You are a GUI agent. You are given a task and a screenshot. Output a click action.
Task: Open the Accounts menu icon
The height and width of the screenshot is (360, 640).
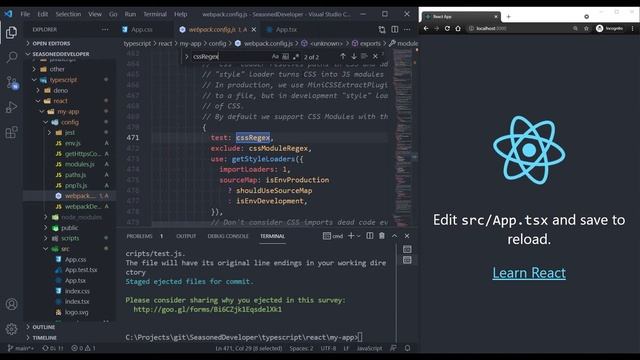coord(11,304)
